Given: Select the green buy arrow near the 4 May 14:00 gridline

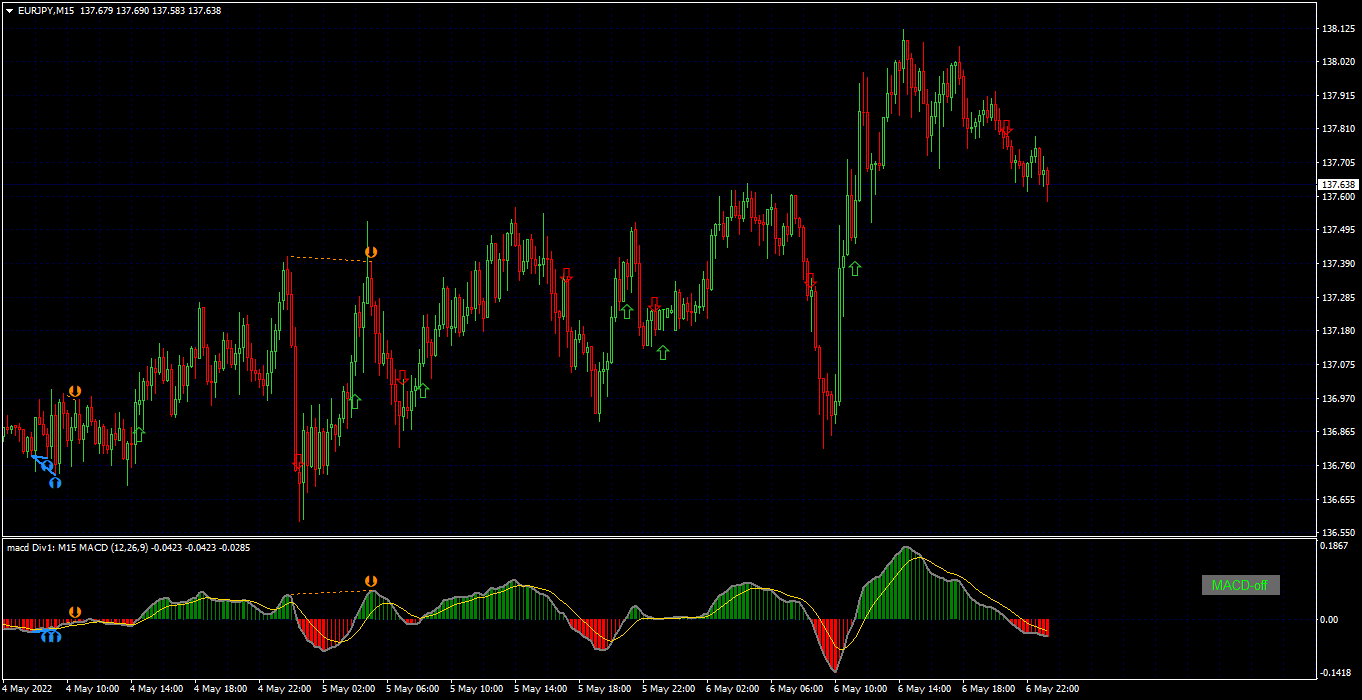Looking at the screenshot, I should [138, 433].
